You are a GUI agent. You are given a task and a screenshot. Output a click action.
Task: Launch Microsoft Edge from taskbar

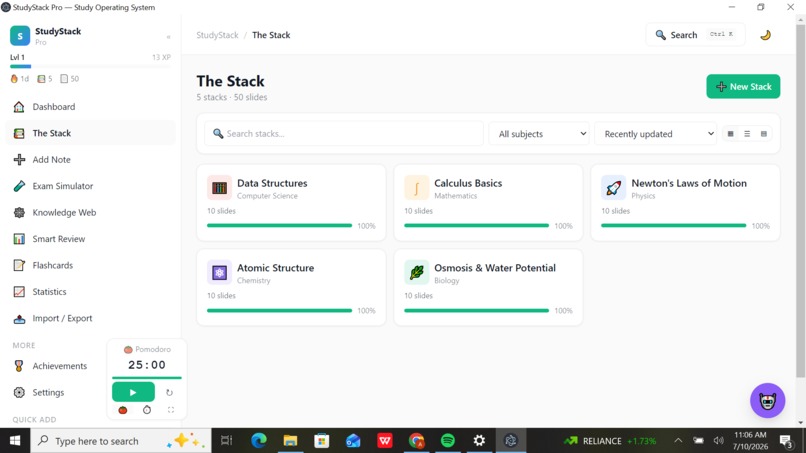click(259, 441)
